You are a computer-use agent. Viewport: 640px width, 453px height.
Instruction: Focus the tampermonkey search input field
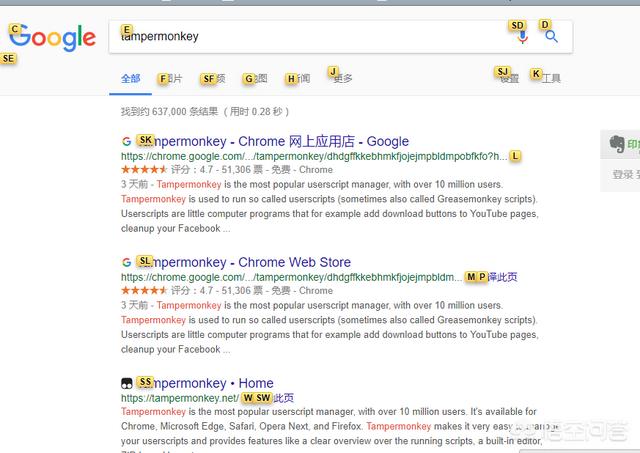310,37
